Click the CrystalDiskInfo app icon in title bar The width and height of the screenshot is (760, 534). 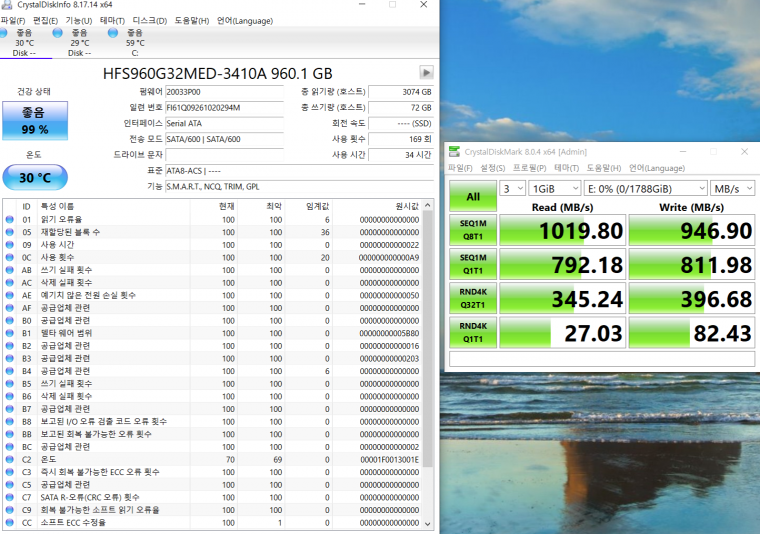7,4
